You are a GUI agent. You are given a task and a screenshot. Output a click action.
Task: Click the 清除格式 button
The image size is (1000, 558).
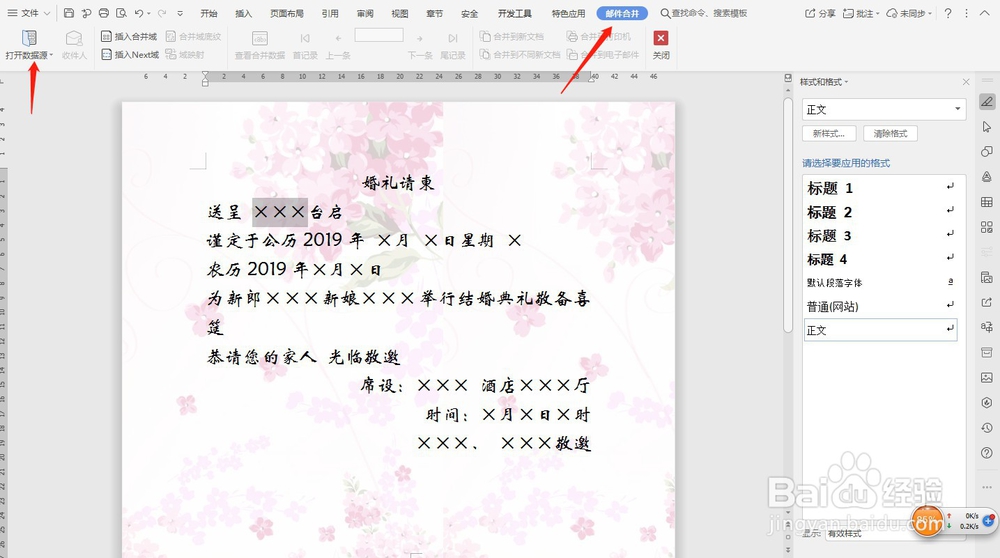click(x=890, y=133)
